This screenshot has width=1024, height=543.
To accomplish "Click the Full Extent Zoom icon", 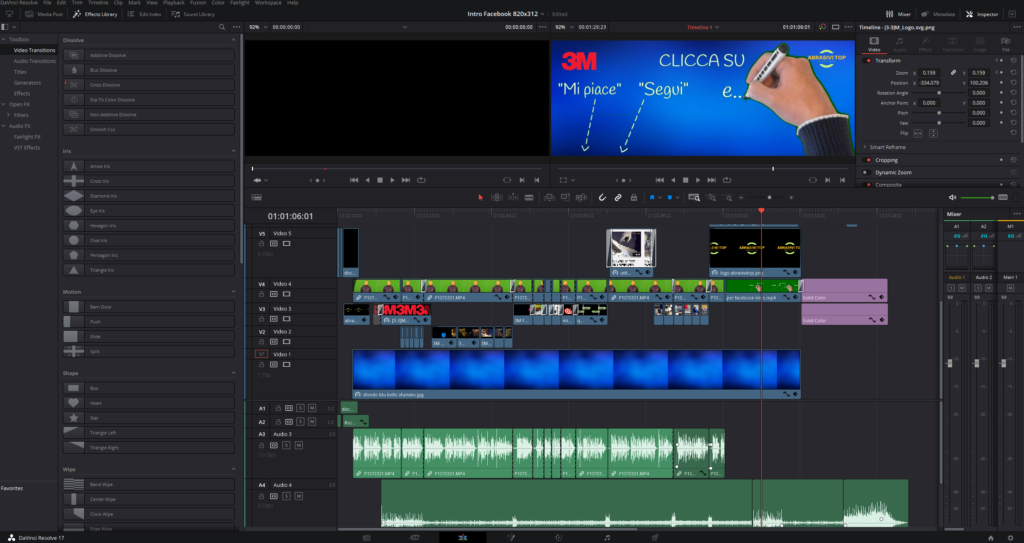I will pos(694,197).
